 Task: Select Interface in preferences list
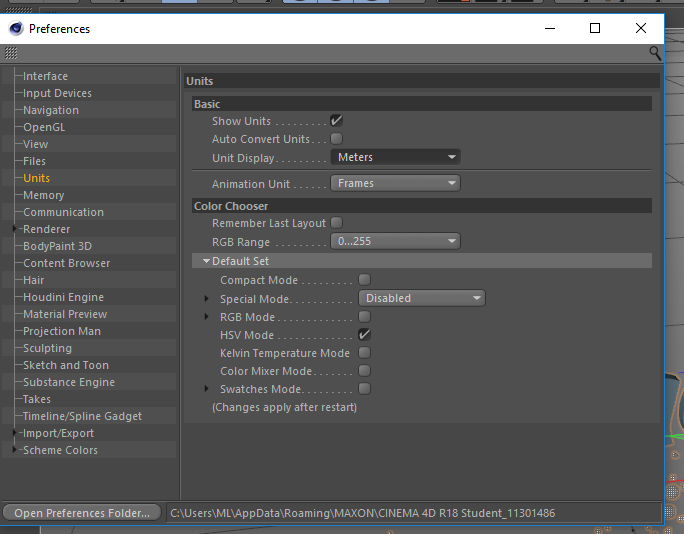[45, 76]
